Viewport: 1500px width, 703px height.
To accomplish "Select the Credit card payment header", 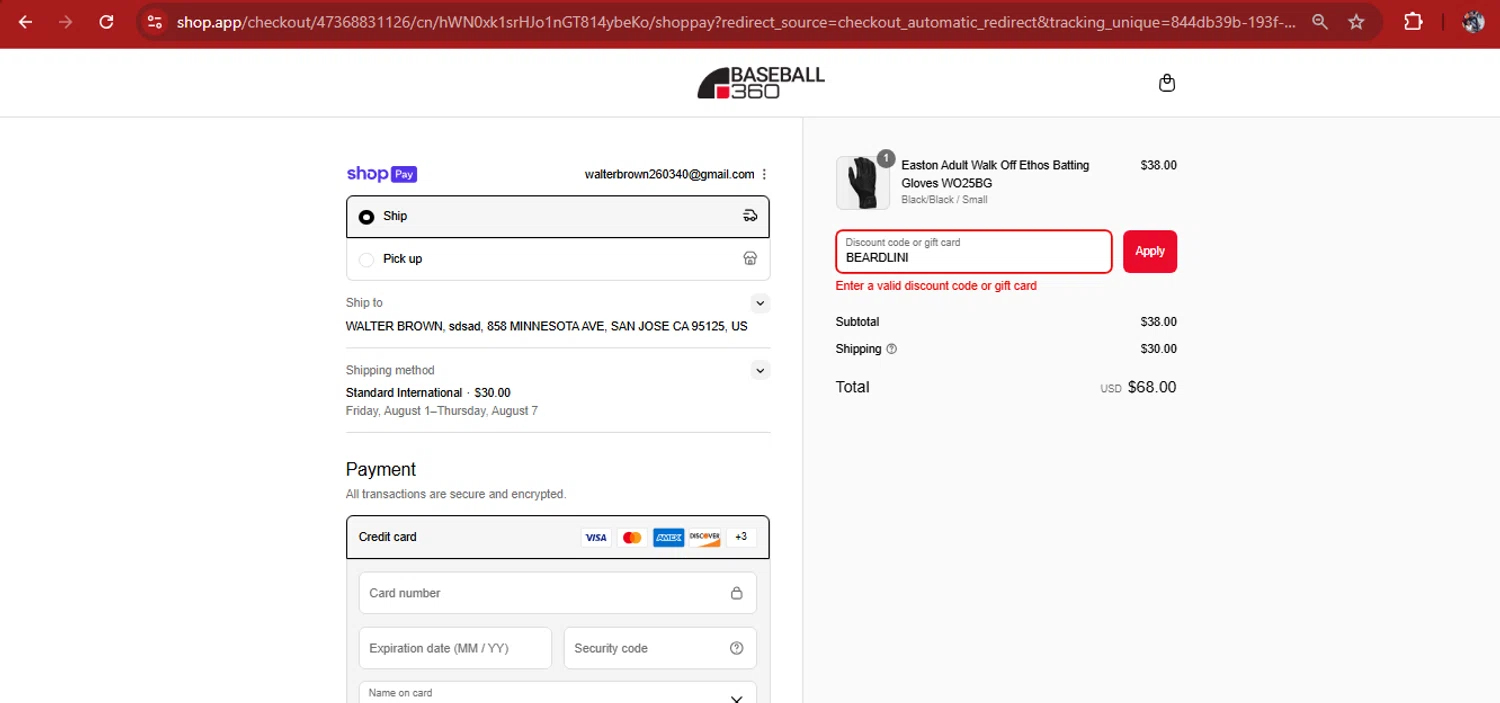I will click(x=558, y=537).
